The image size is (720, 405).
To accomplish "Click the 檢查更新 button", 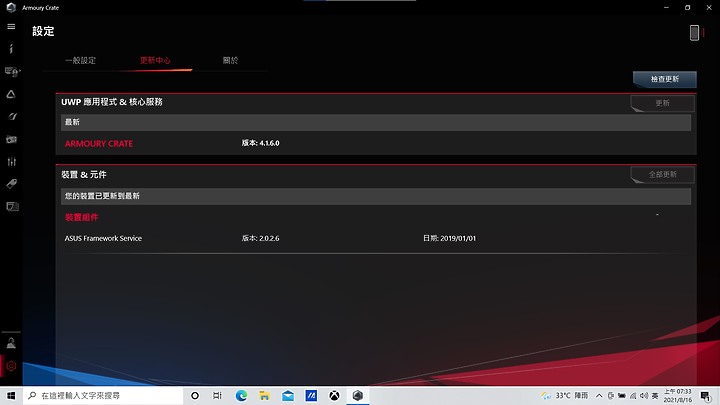I will tap(664, 79).
